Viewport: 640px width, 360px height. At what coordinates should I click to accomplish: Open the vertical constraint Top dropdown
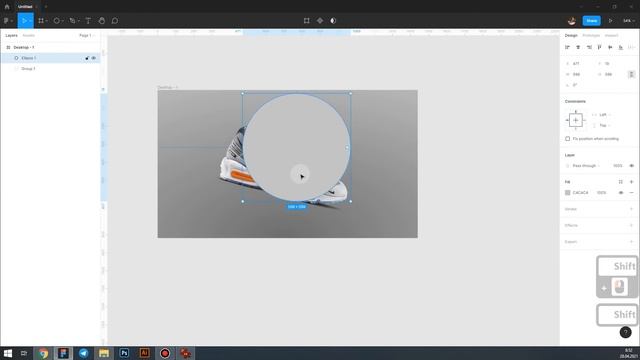[602, 125]
